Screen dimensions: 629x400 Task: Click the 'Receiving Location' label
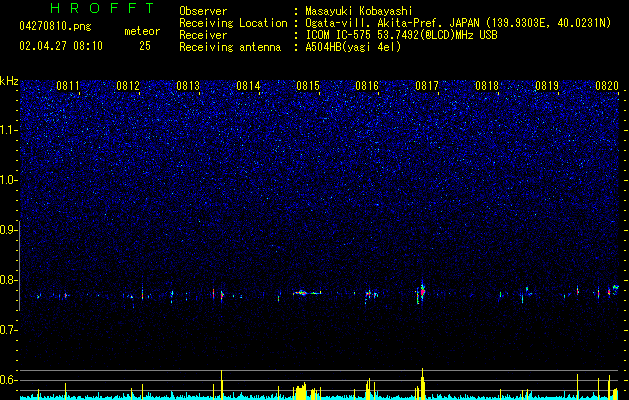click(233, 23)
